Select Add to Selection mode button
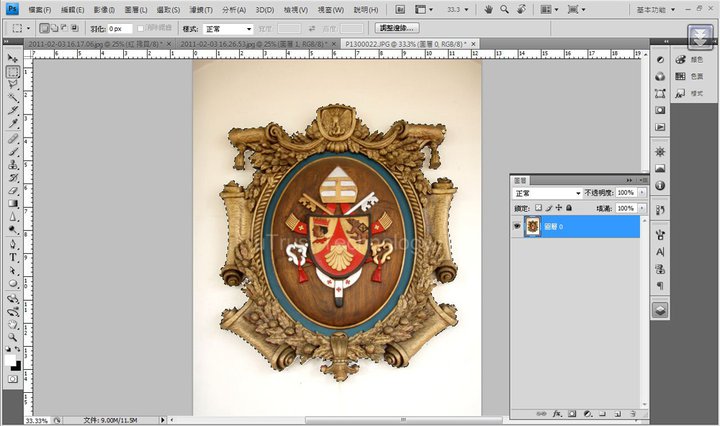This screenshot has width=720, height=426. point(54,28)
